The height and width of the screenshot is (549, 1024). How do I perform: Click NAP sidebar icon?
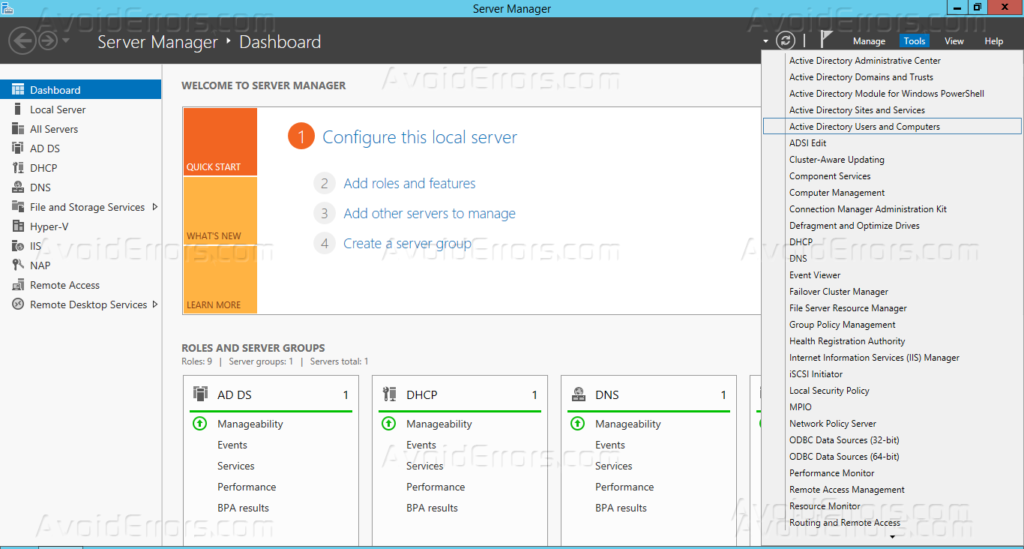coord(18,265)
